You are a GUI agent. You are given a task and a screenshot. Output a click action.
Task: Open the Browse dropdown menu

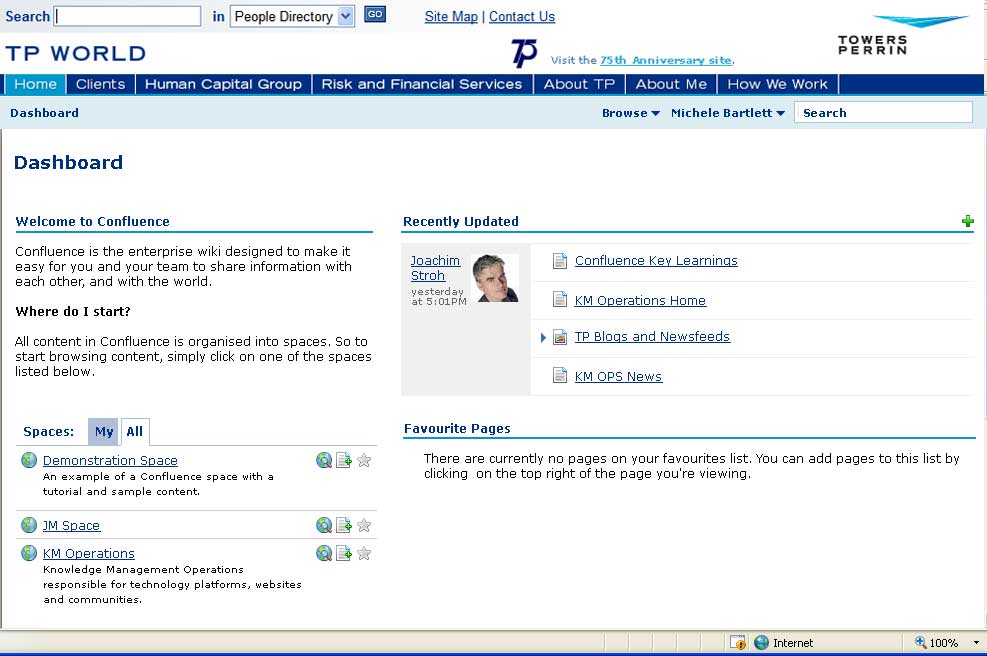pyautogui.click(x=631, y=113)
